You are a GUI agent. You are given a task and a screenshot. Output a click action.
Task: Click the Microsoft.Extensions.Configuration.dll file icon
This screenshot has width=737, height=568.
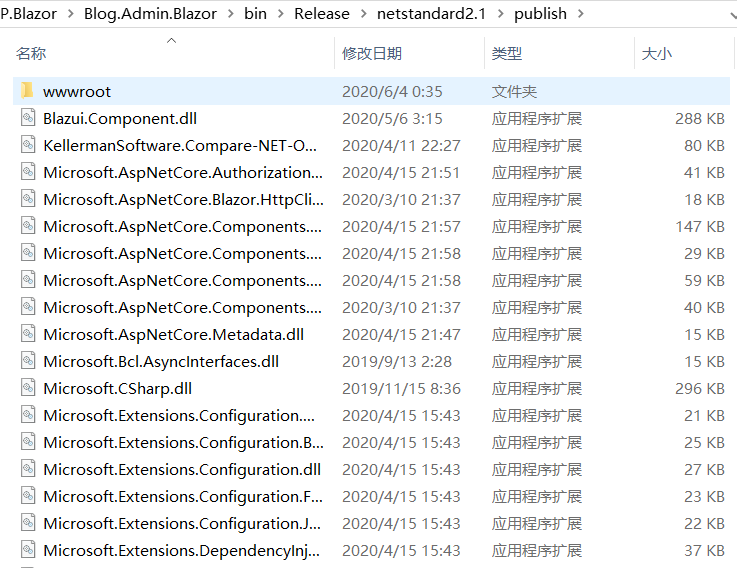click(28, 468)
